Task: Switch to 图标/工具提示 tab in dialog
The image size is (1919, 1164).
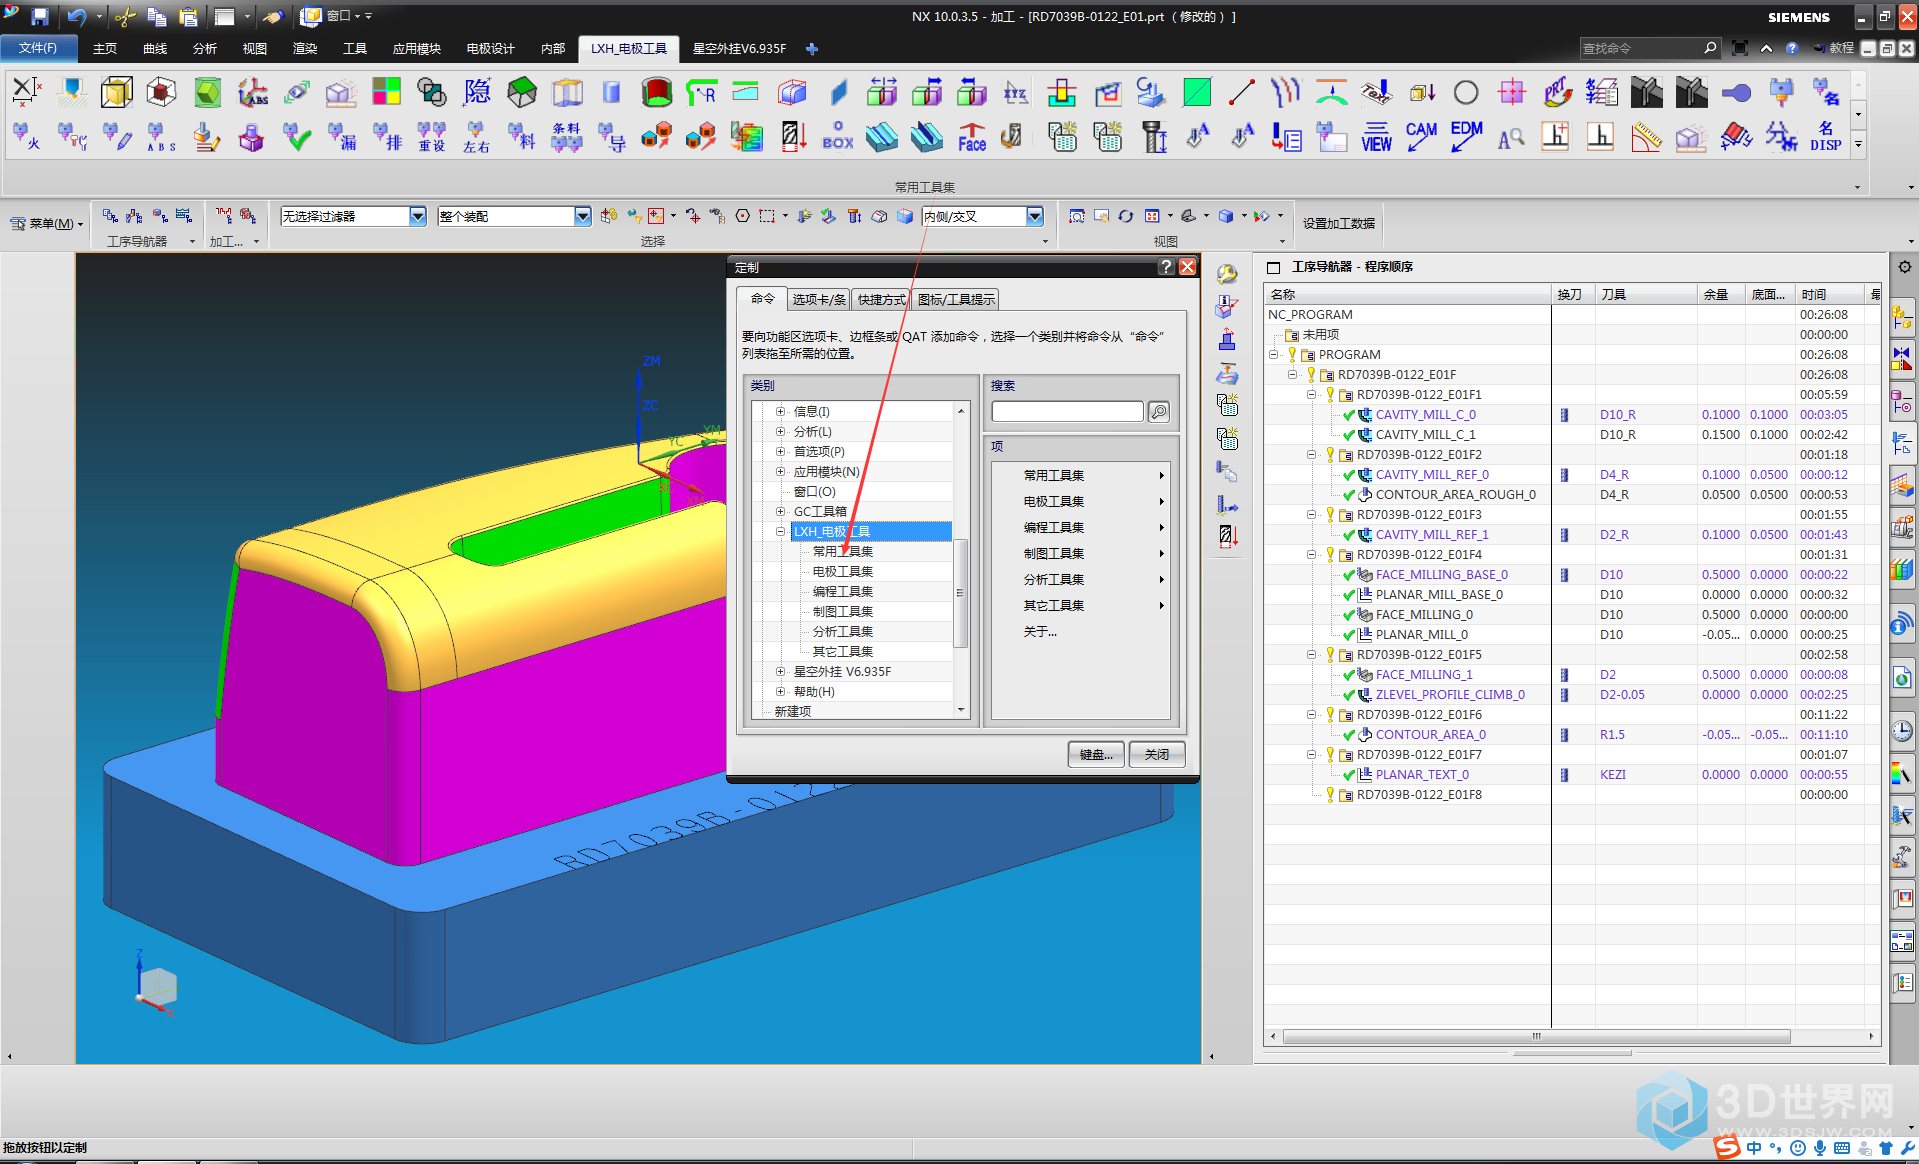Action: pyautogui.click(x=956, y=299)
